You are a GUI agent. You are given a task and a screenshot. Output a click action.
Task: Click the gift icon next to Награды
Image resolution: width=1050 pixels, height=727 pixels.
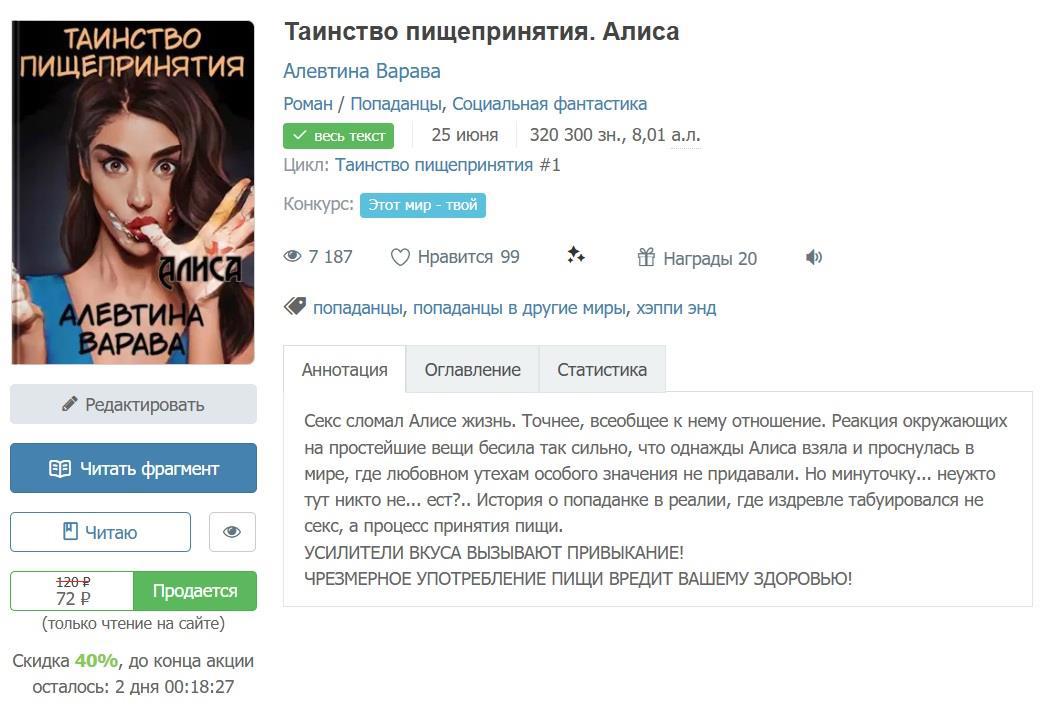point(646,257)
